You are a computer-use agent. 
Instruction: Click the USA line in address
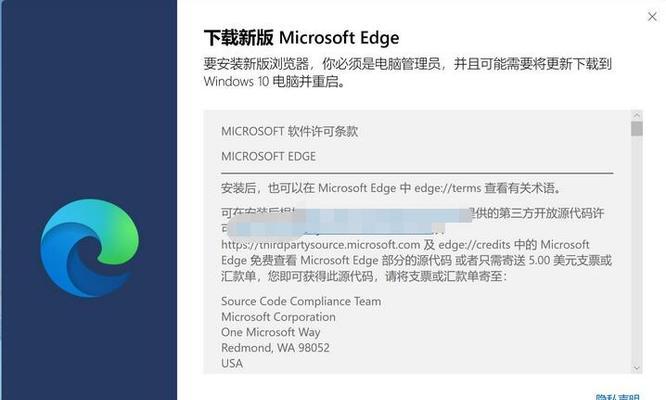point(232,363)
